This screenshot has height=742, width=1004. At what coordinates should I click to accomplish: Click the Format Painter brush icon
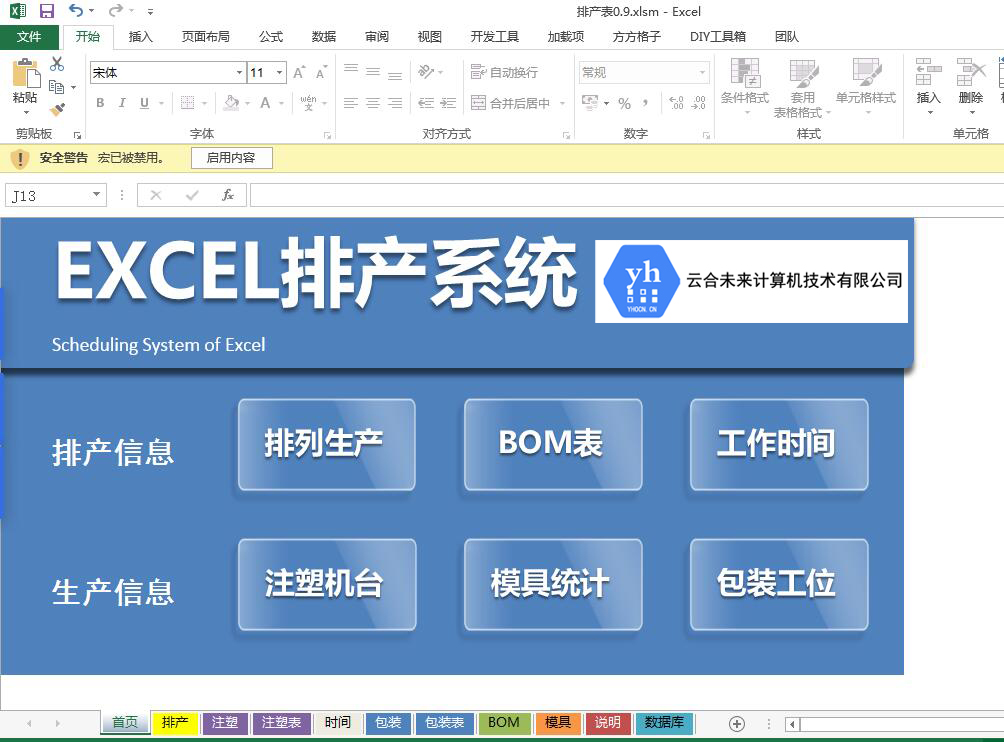click(57, 109)
